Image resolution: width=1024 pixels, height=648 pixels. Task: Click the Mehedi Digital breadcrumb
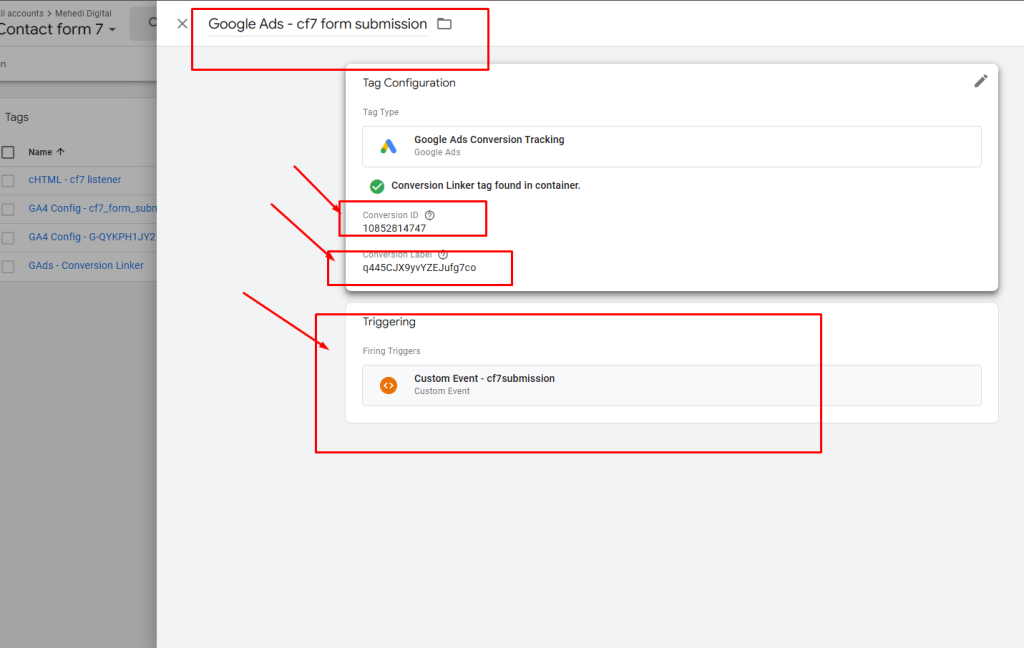tap(83, 13)
